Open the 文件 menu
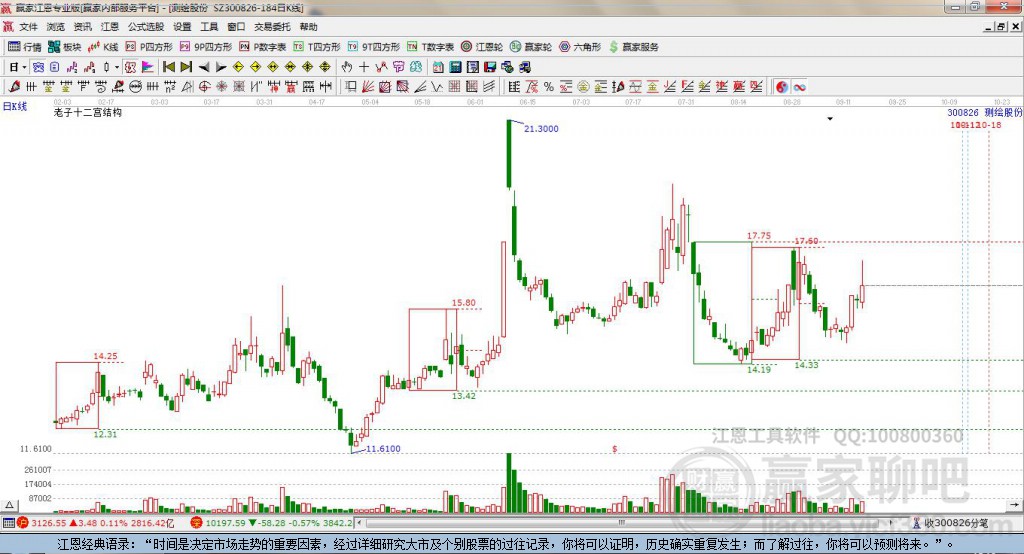This screenshot has width=1024, height=554. coord(28,27)
